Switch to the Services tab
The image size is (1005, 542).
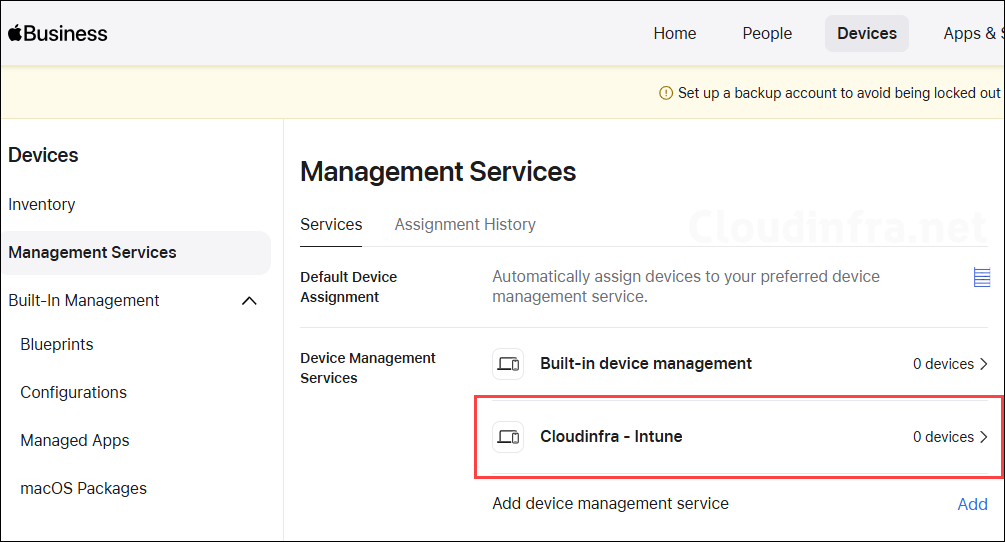(x=331, y=224)
